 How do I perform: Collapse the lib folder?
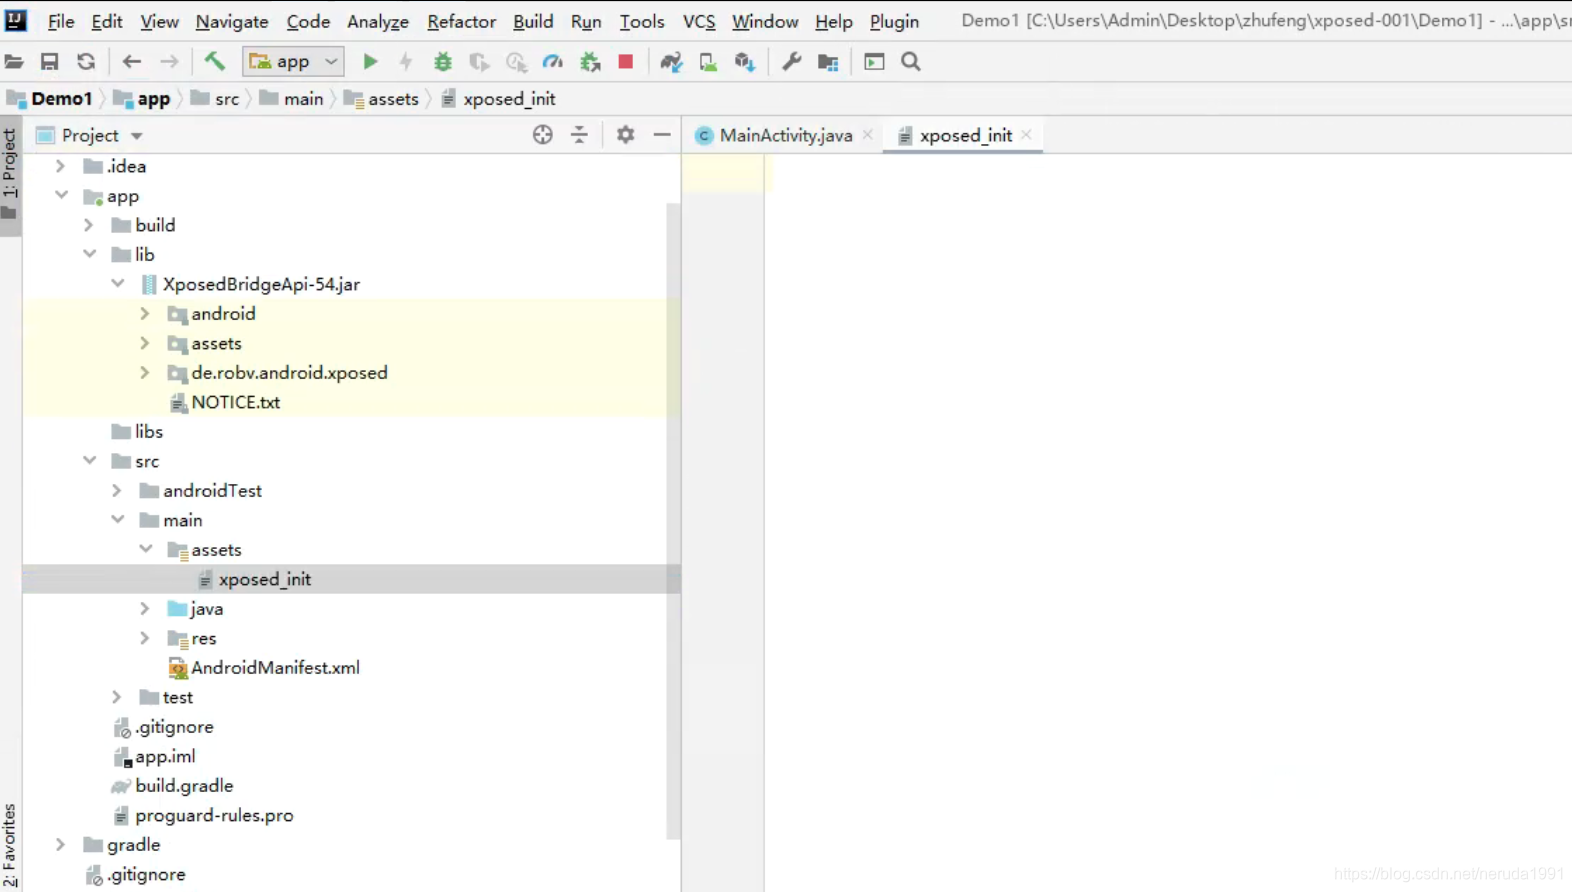[x=90, y=254]
